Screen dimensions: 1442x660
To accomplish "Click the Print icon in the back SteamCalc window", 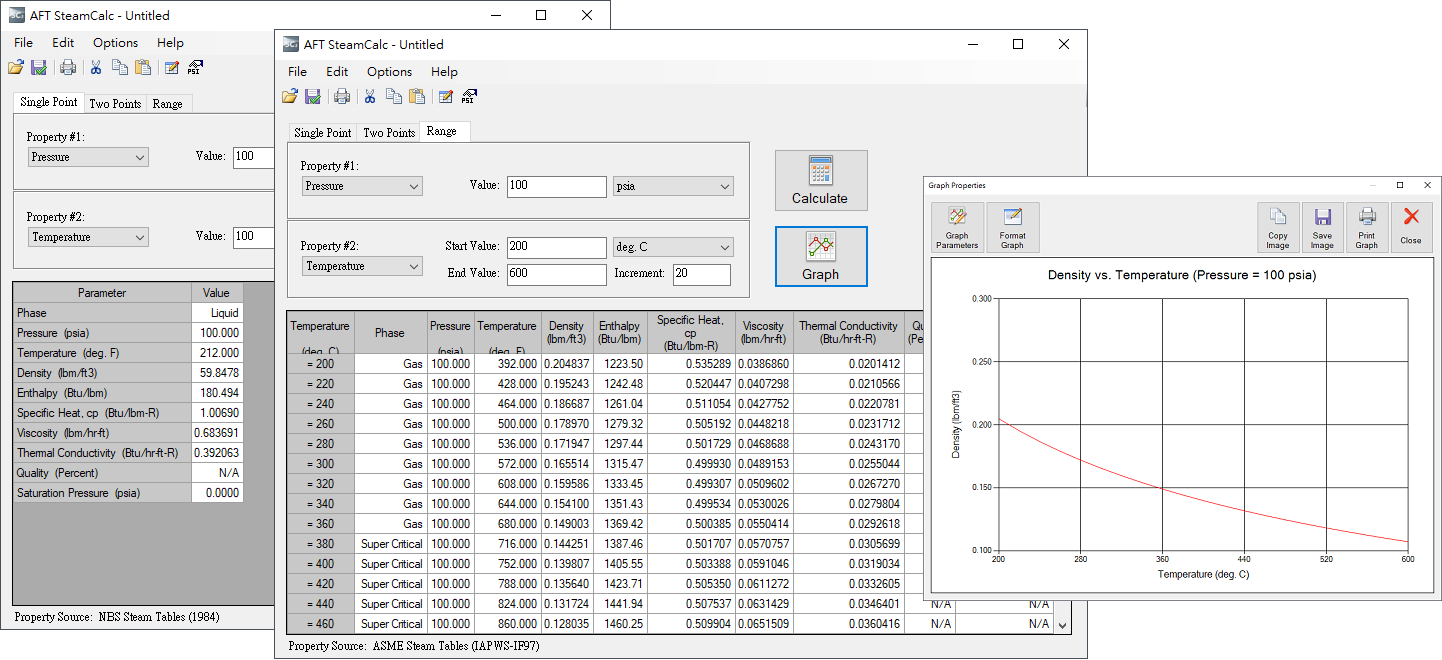I will point(68,67).
